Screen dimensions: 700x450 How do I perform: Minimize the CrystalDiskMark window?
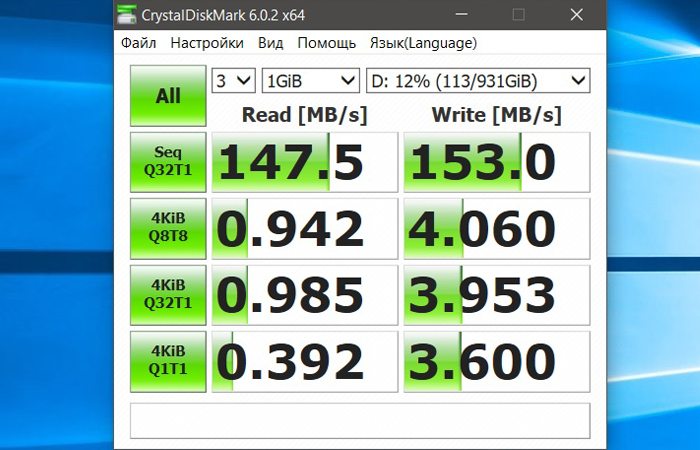461,15
